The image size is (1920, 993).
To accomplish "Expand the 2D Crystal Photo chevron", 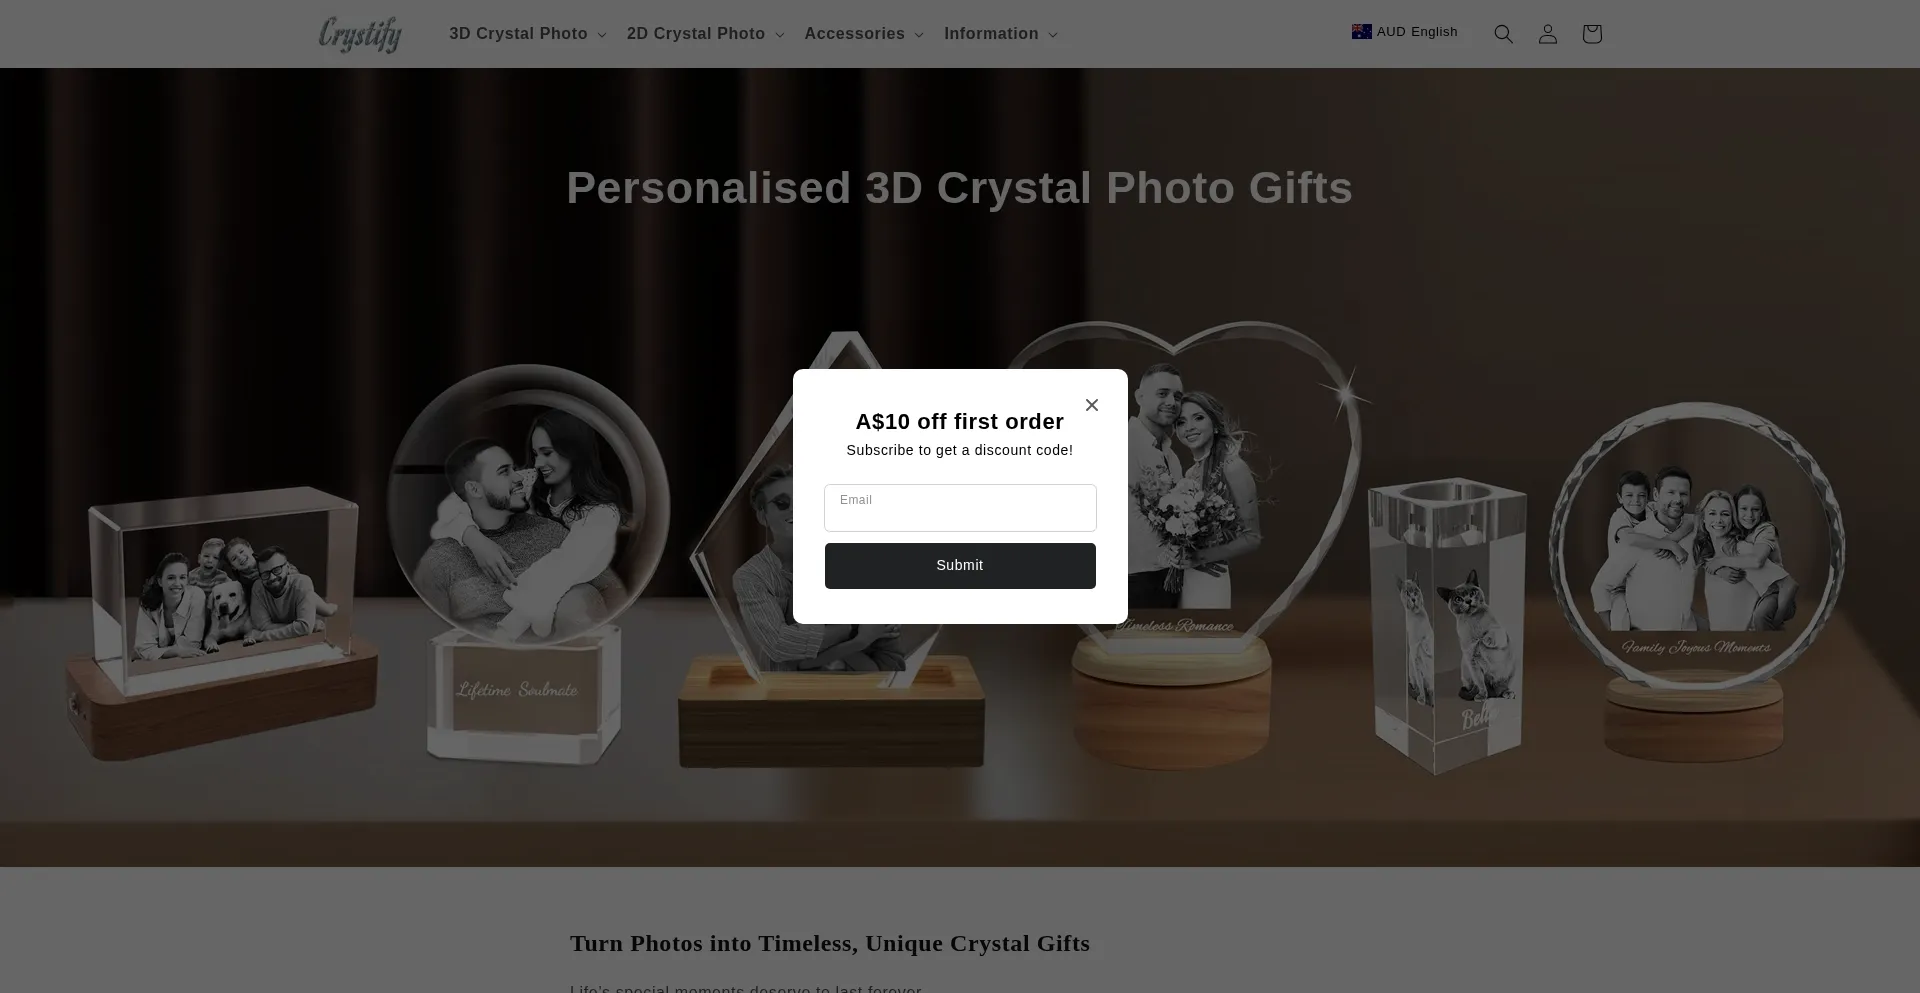I will click(780, 35).
